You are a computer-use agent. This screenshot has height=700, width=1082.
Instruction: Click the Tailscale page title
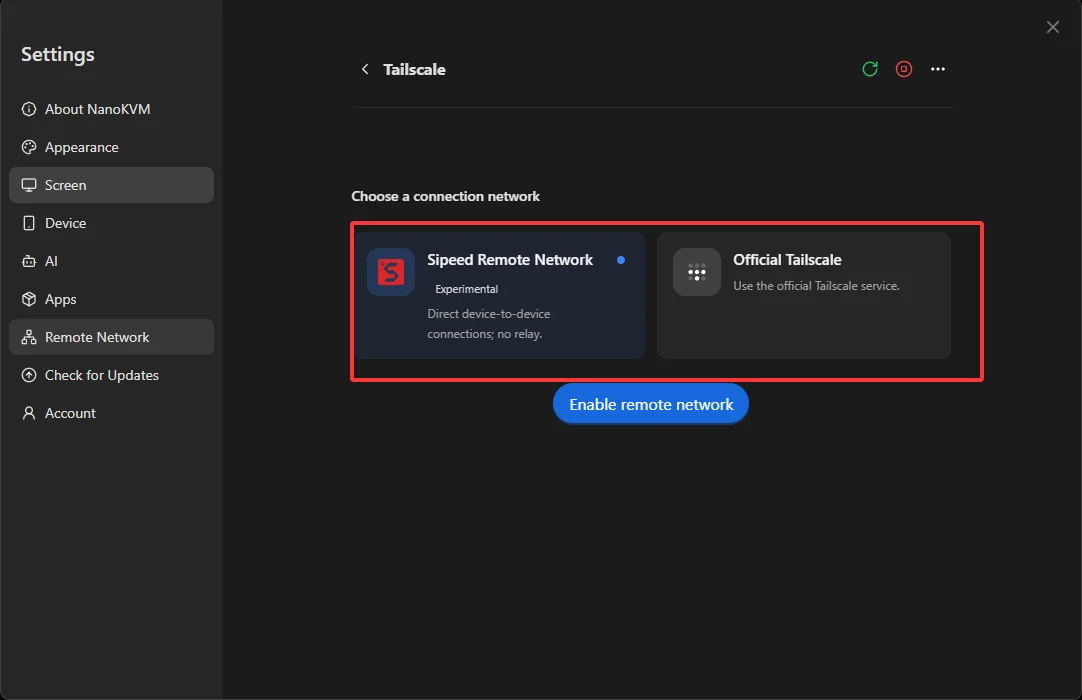(x=414, y=69)
